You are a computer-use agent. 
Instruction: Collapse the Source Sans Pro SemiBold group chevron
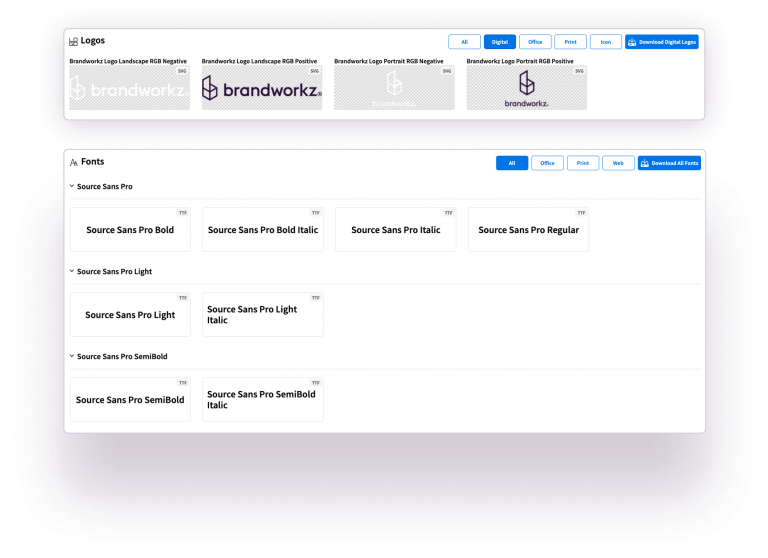[72, 356]
